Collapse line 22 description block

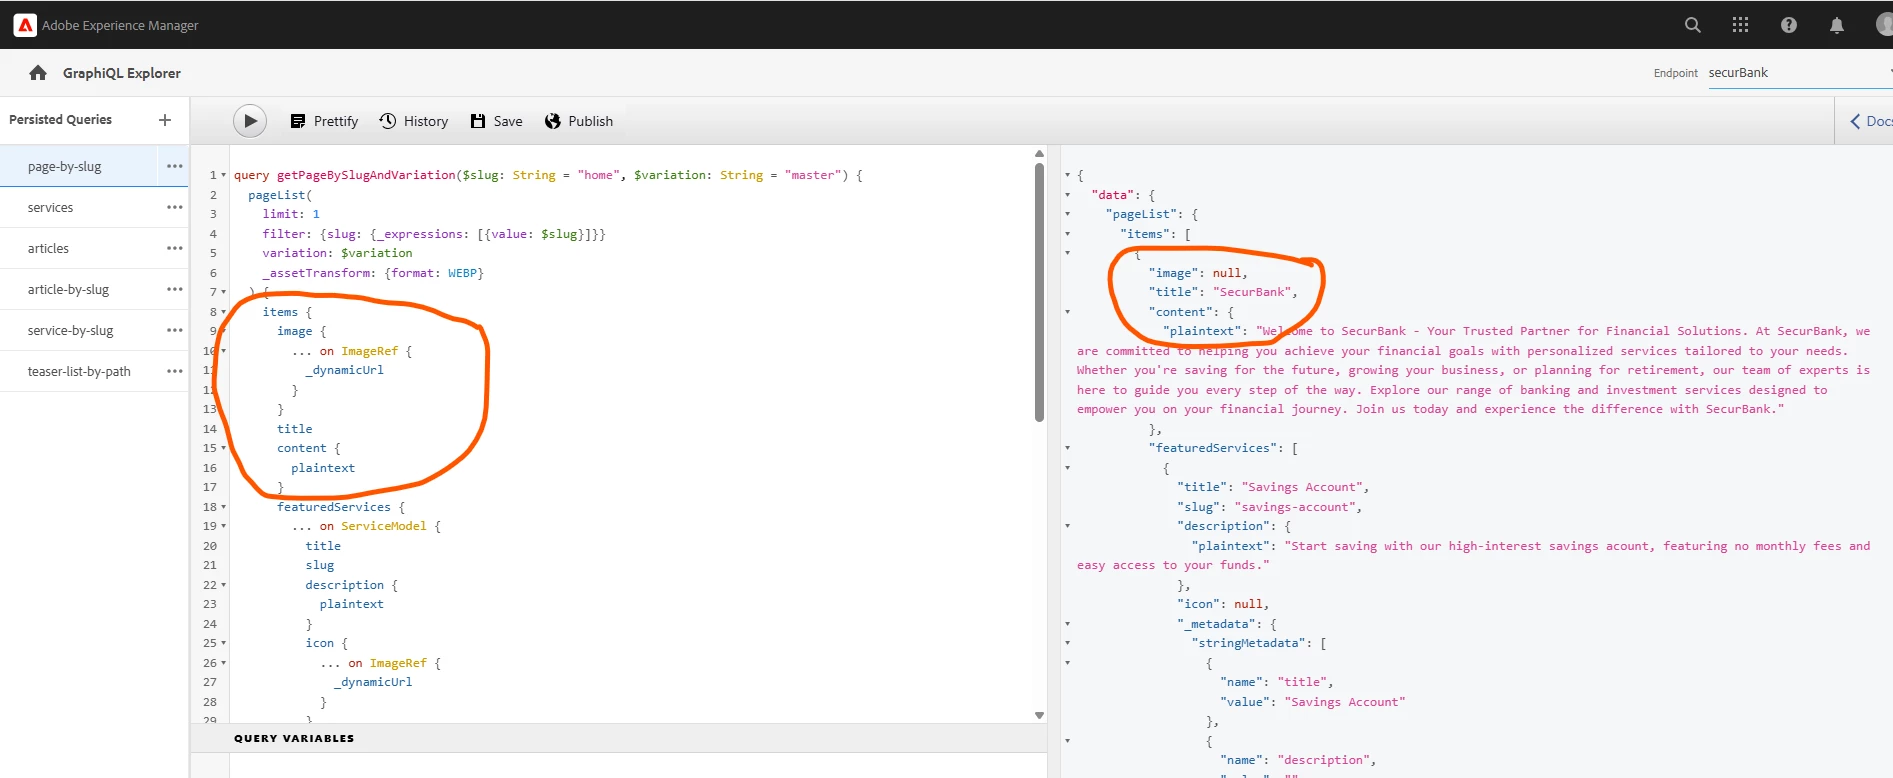[223, 585]
